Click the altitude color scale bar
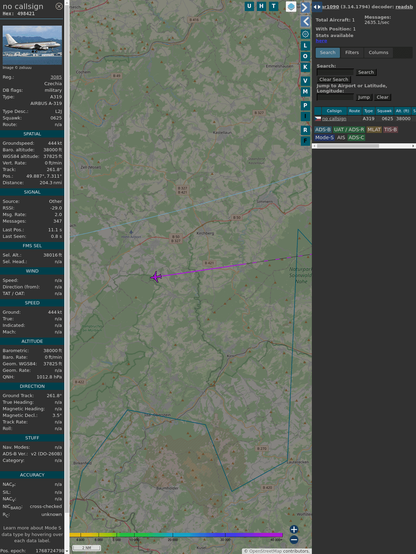This screenshot has width=416, height=554. point(176,535)
